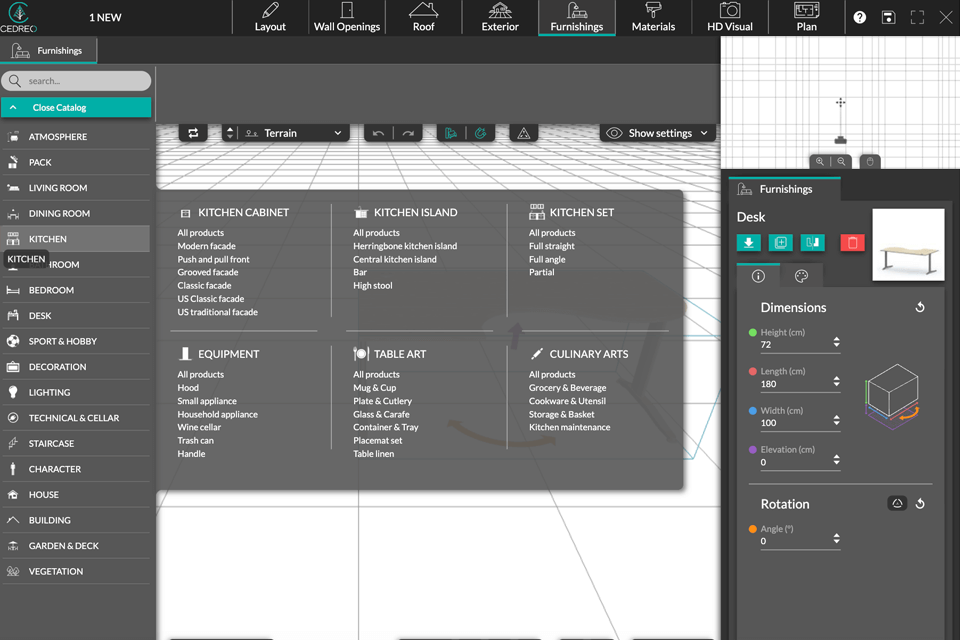The height and width of the screenshot is (640, 960).
Task: Open the Layout tool
Action: pyautogui.click(x=270, y=18)
